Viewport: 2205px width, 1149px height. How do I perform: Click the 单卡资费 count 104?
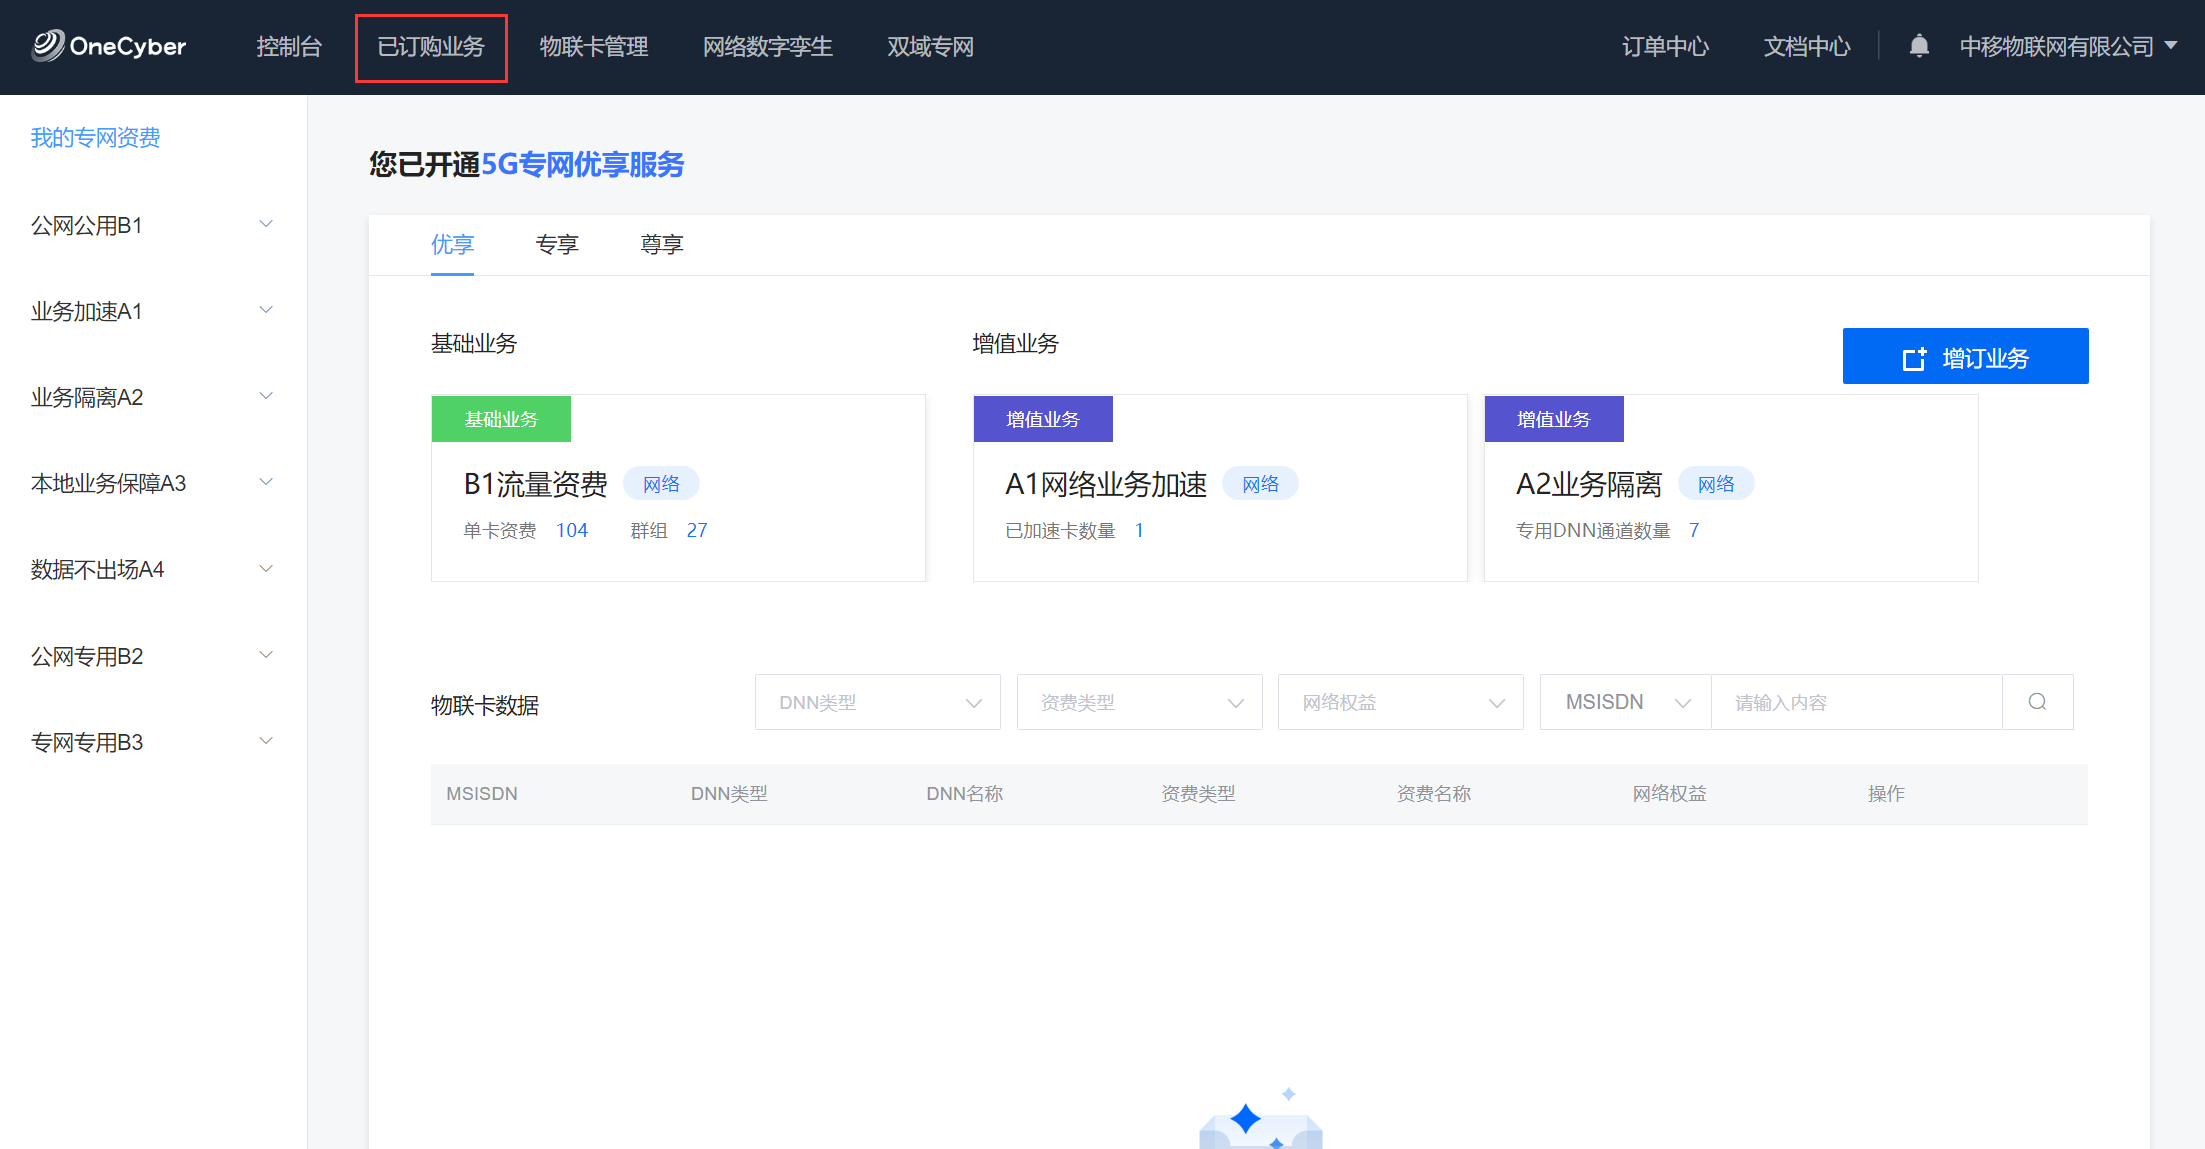572,531
